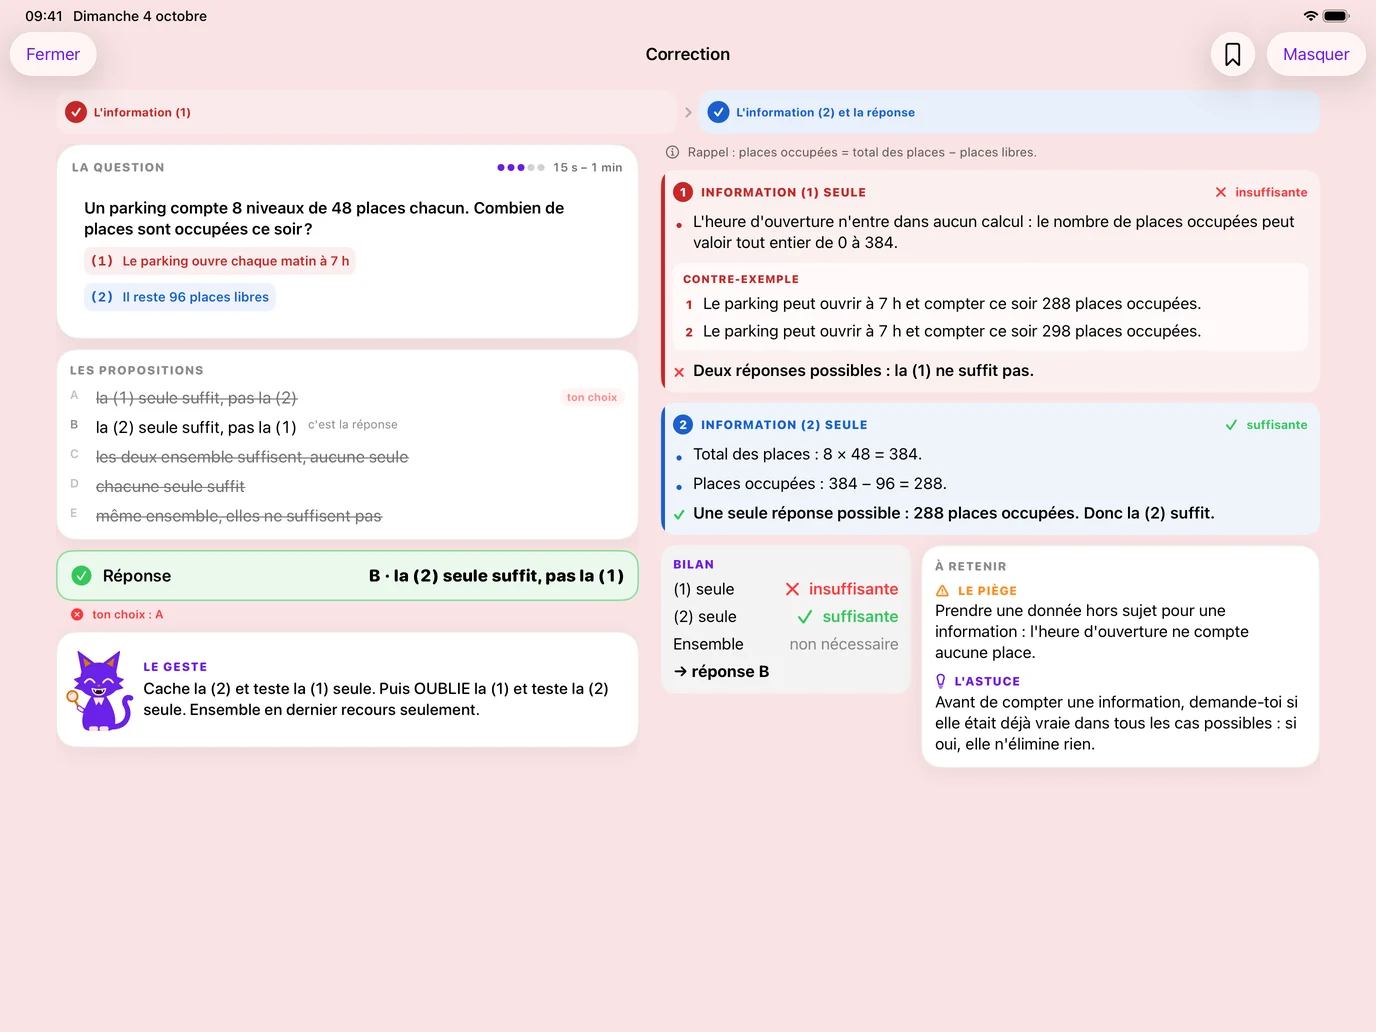The height and width of the screenshot is (1032, 1376).
Task: Click the battery icon in the status bar
Action: 1337,16
